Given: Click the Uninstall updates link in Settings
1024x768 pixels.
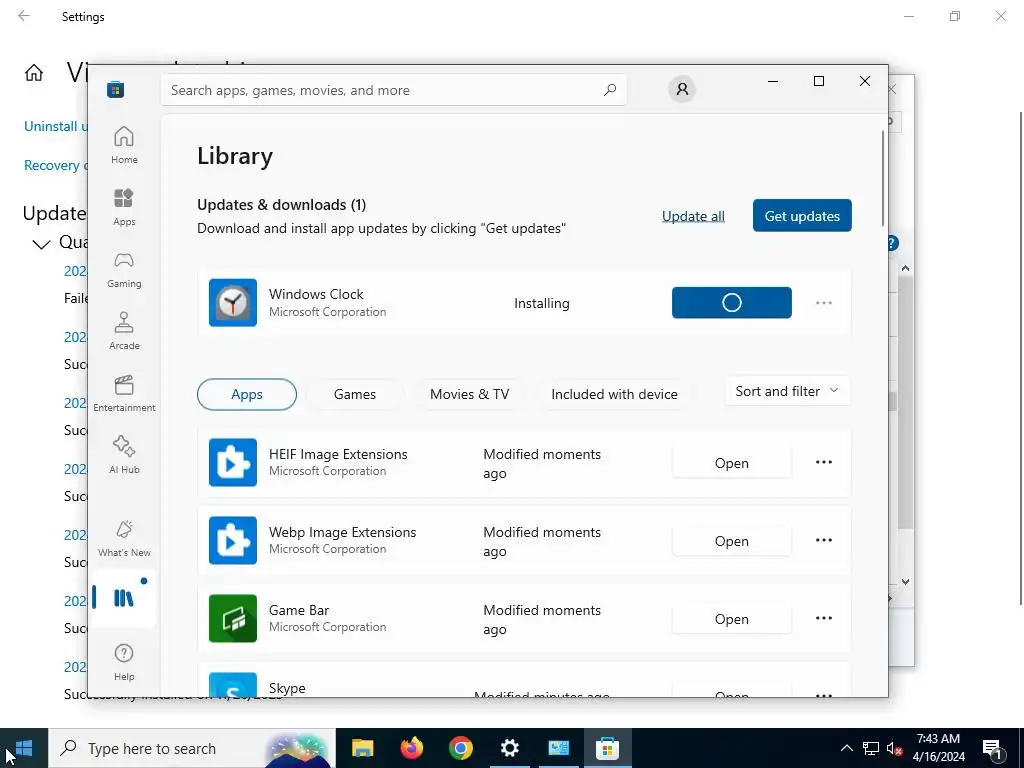Looking at the screenshot, I should (x=56, y=126).
